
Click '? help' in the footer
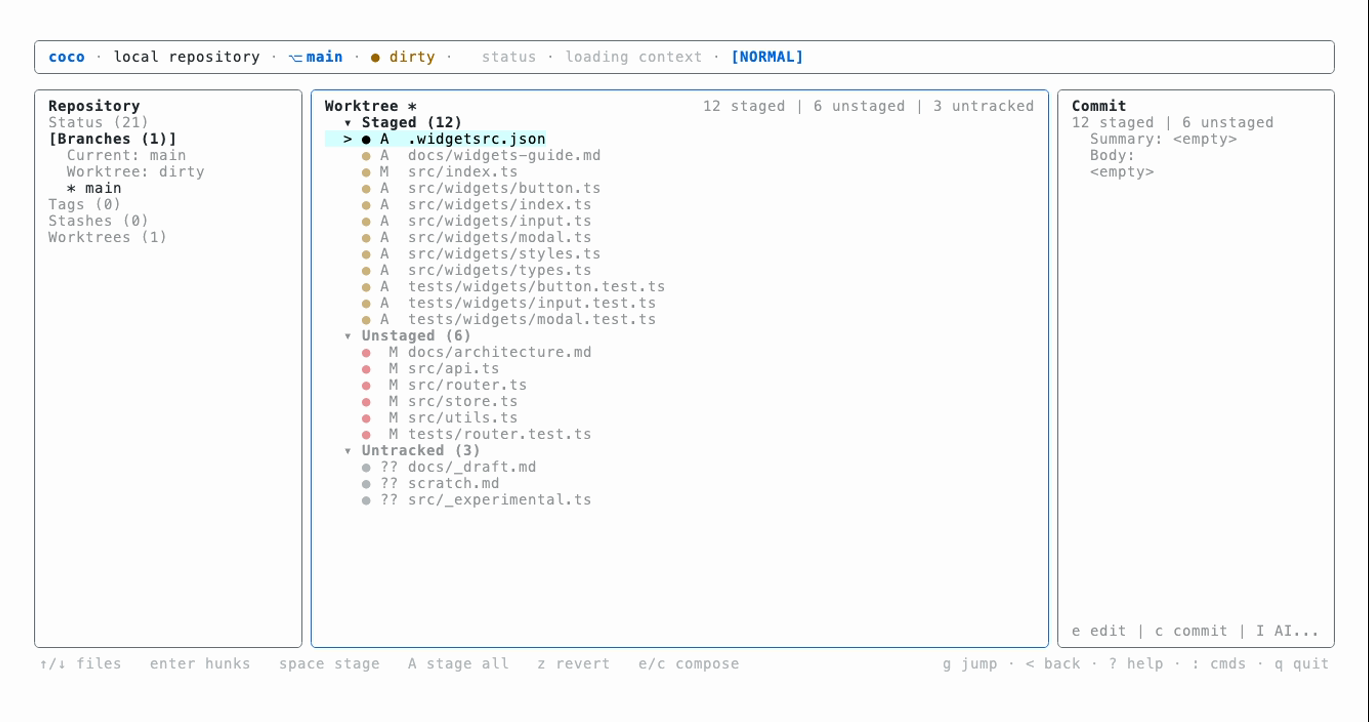[x=1136, y=664]
